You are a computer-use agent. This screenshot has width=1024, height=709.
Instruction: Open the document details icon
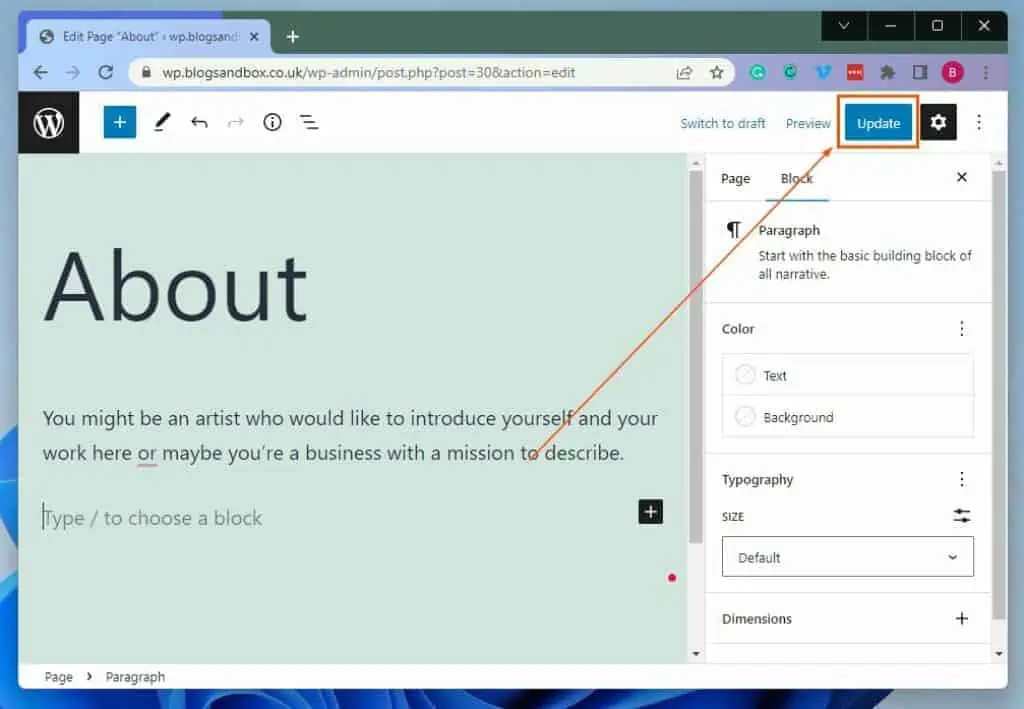(272, 122)
